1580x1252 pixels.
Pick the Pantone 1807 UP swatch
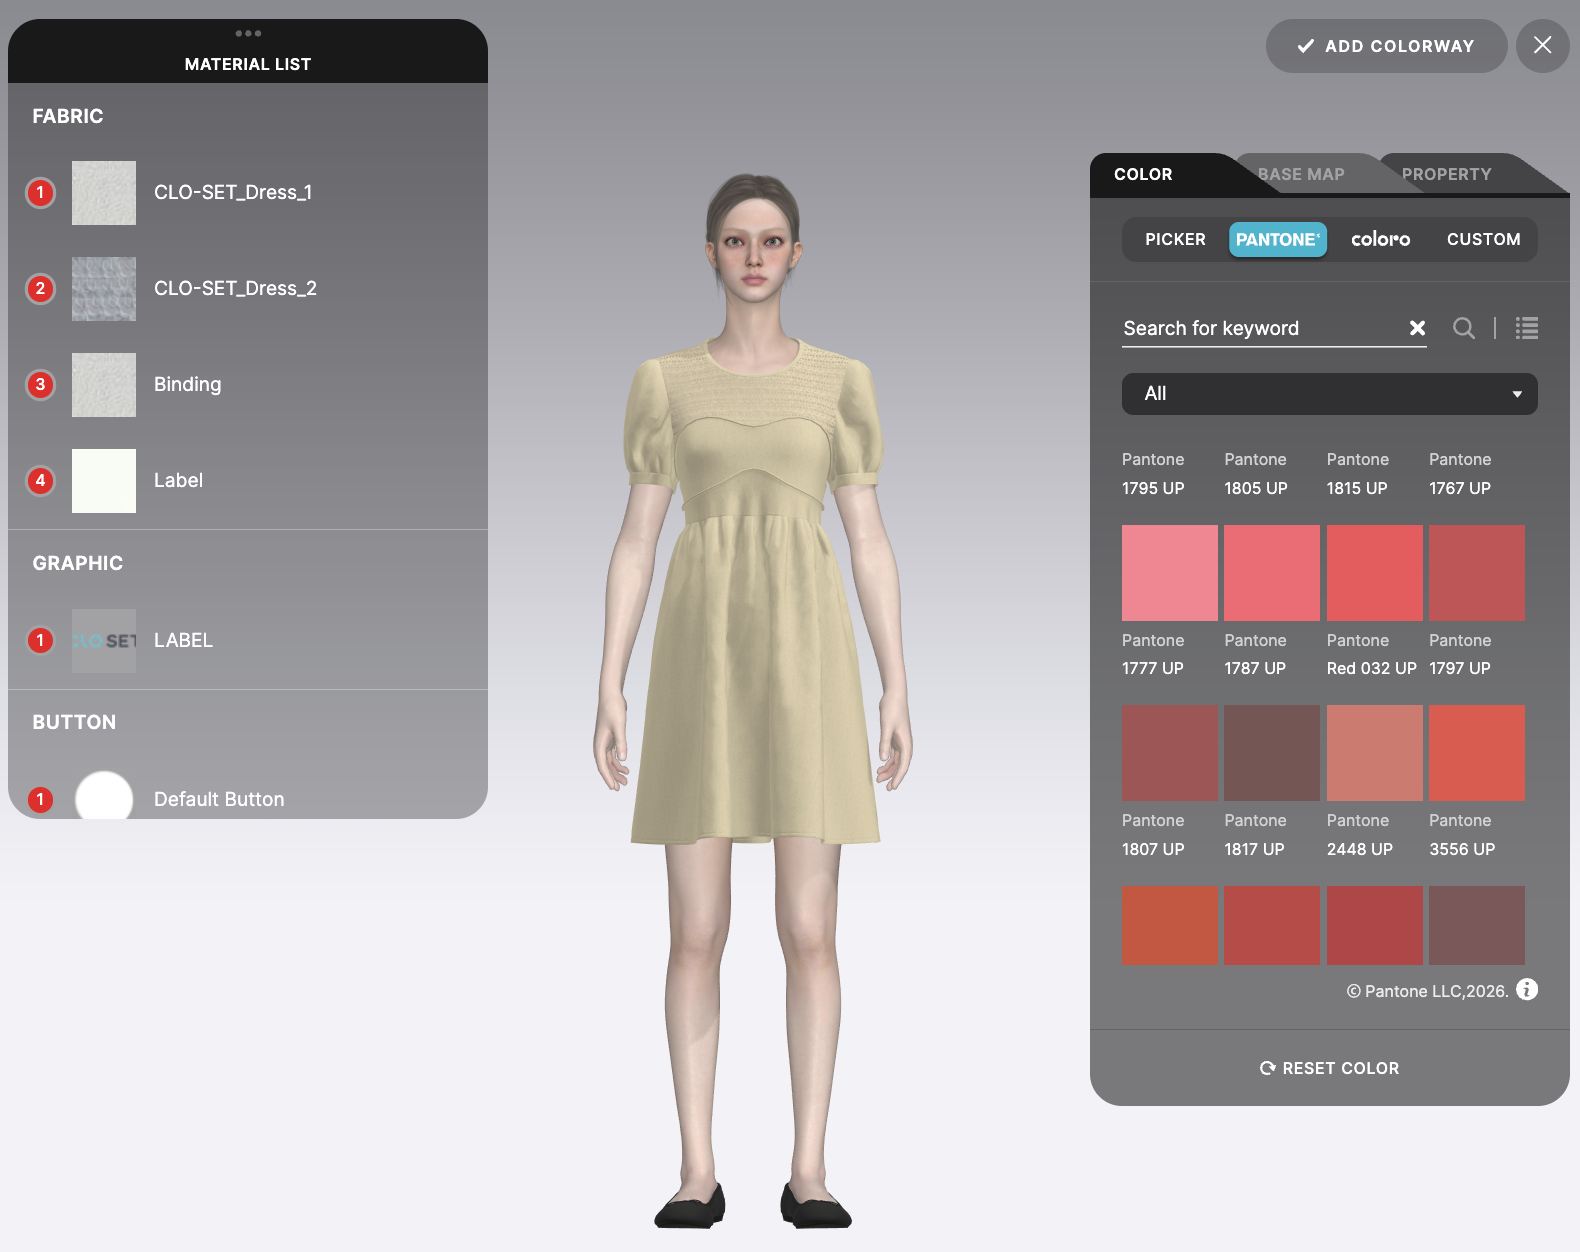coord(1170,753)
